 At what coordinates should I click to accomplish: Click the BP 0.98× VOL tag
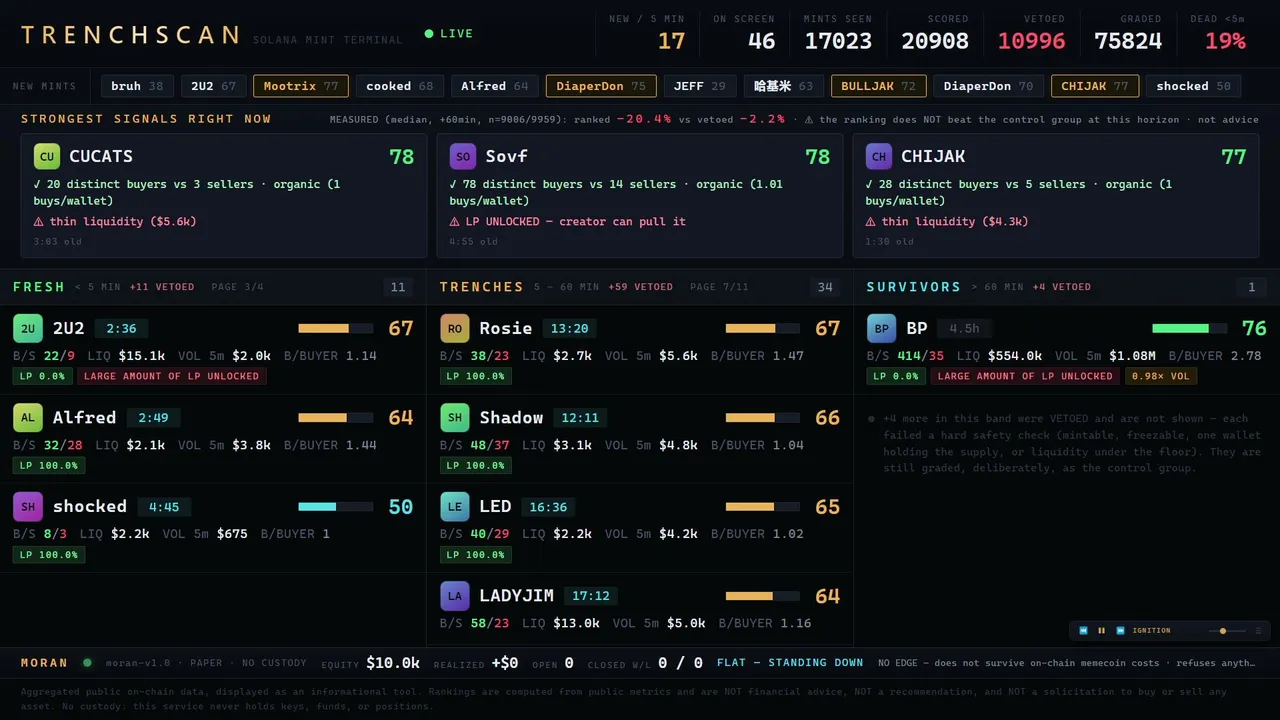pyautogui.click(x=1161, y=376)
